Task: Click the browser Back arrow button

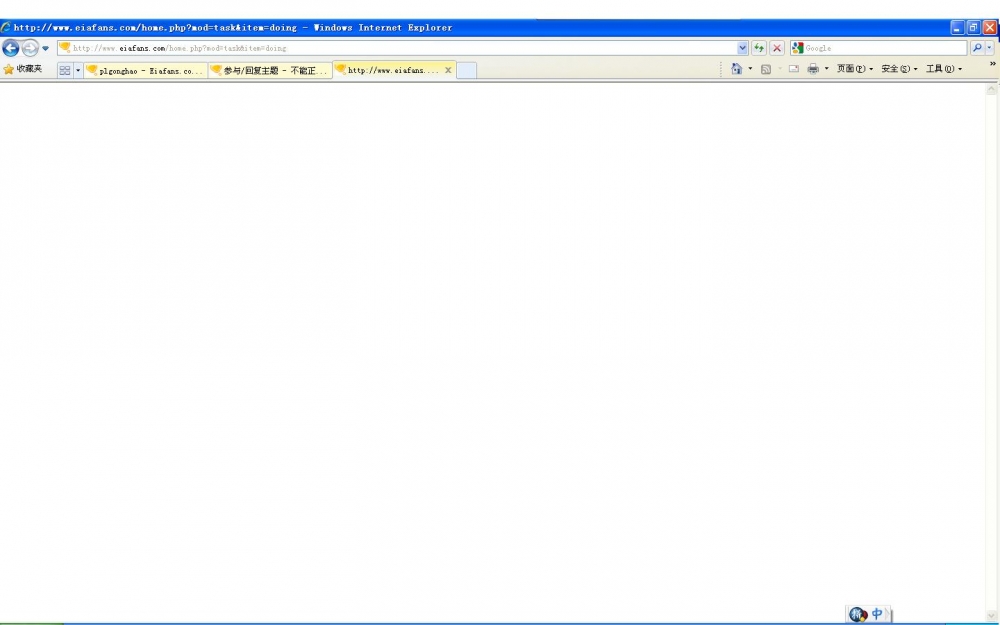Action: [x=11, y=48]
